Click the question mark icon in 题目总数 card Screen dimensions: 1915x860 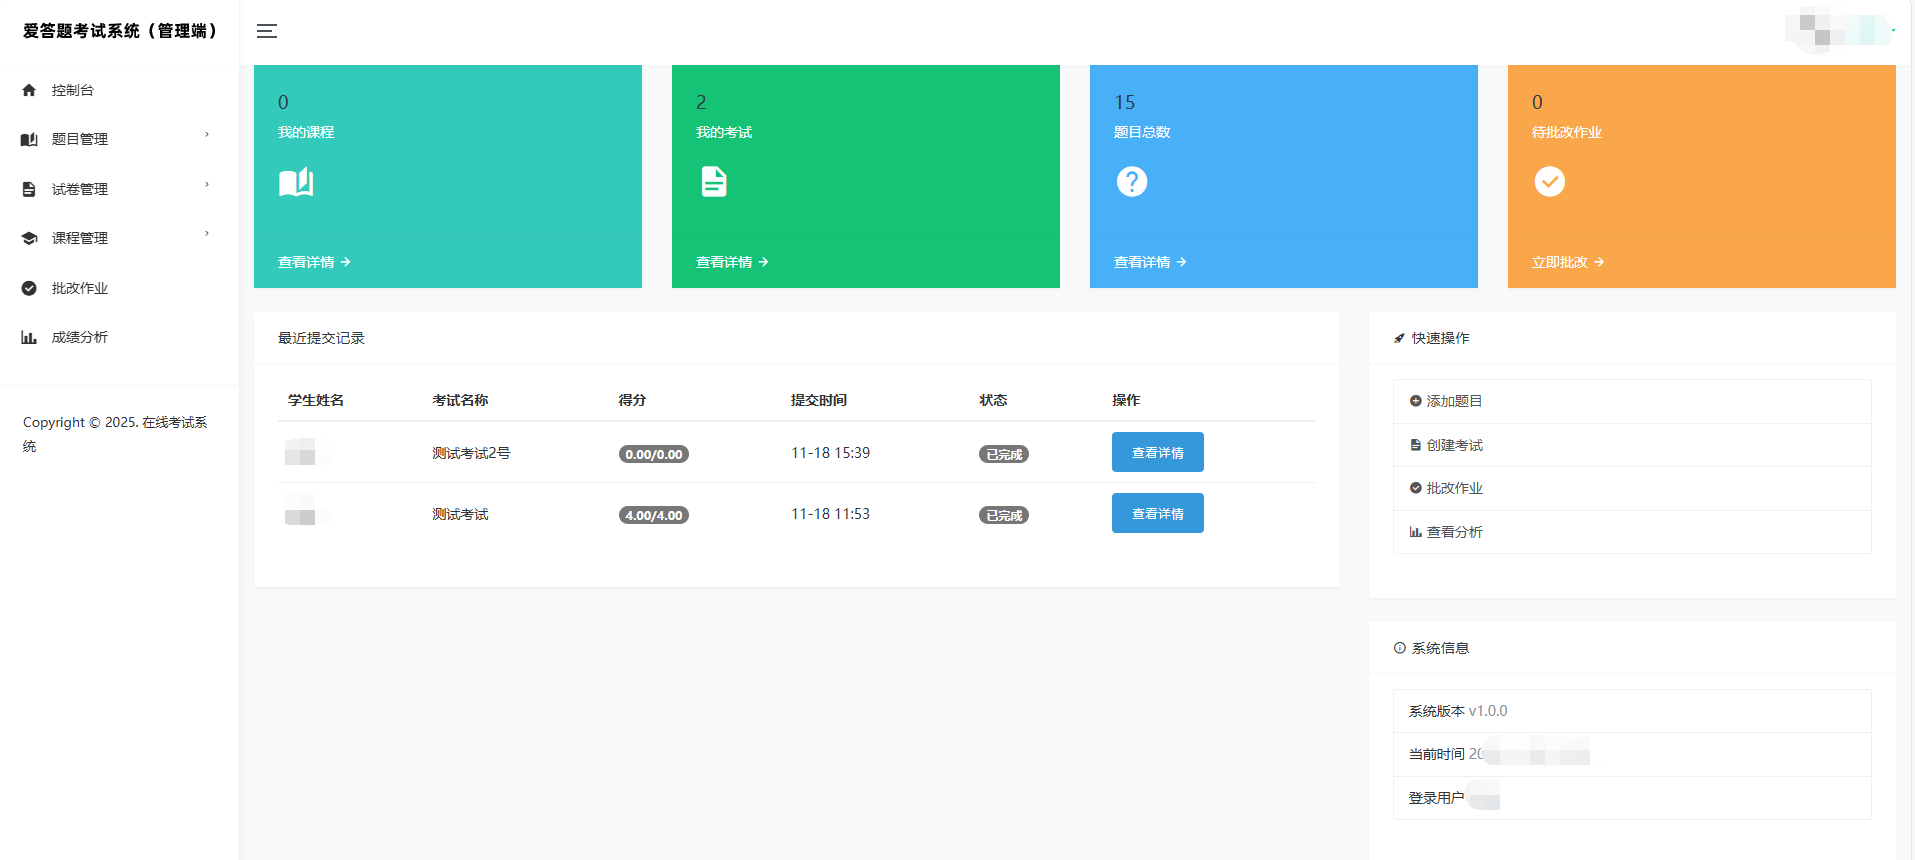coord(1132,182)
